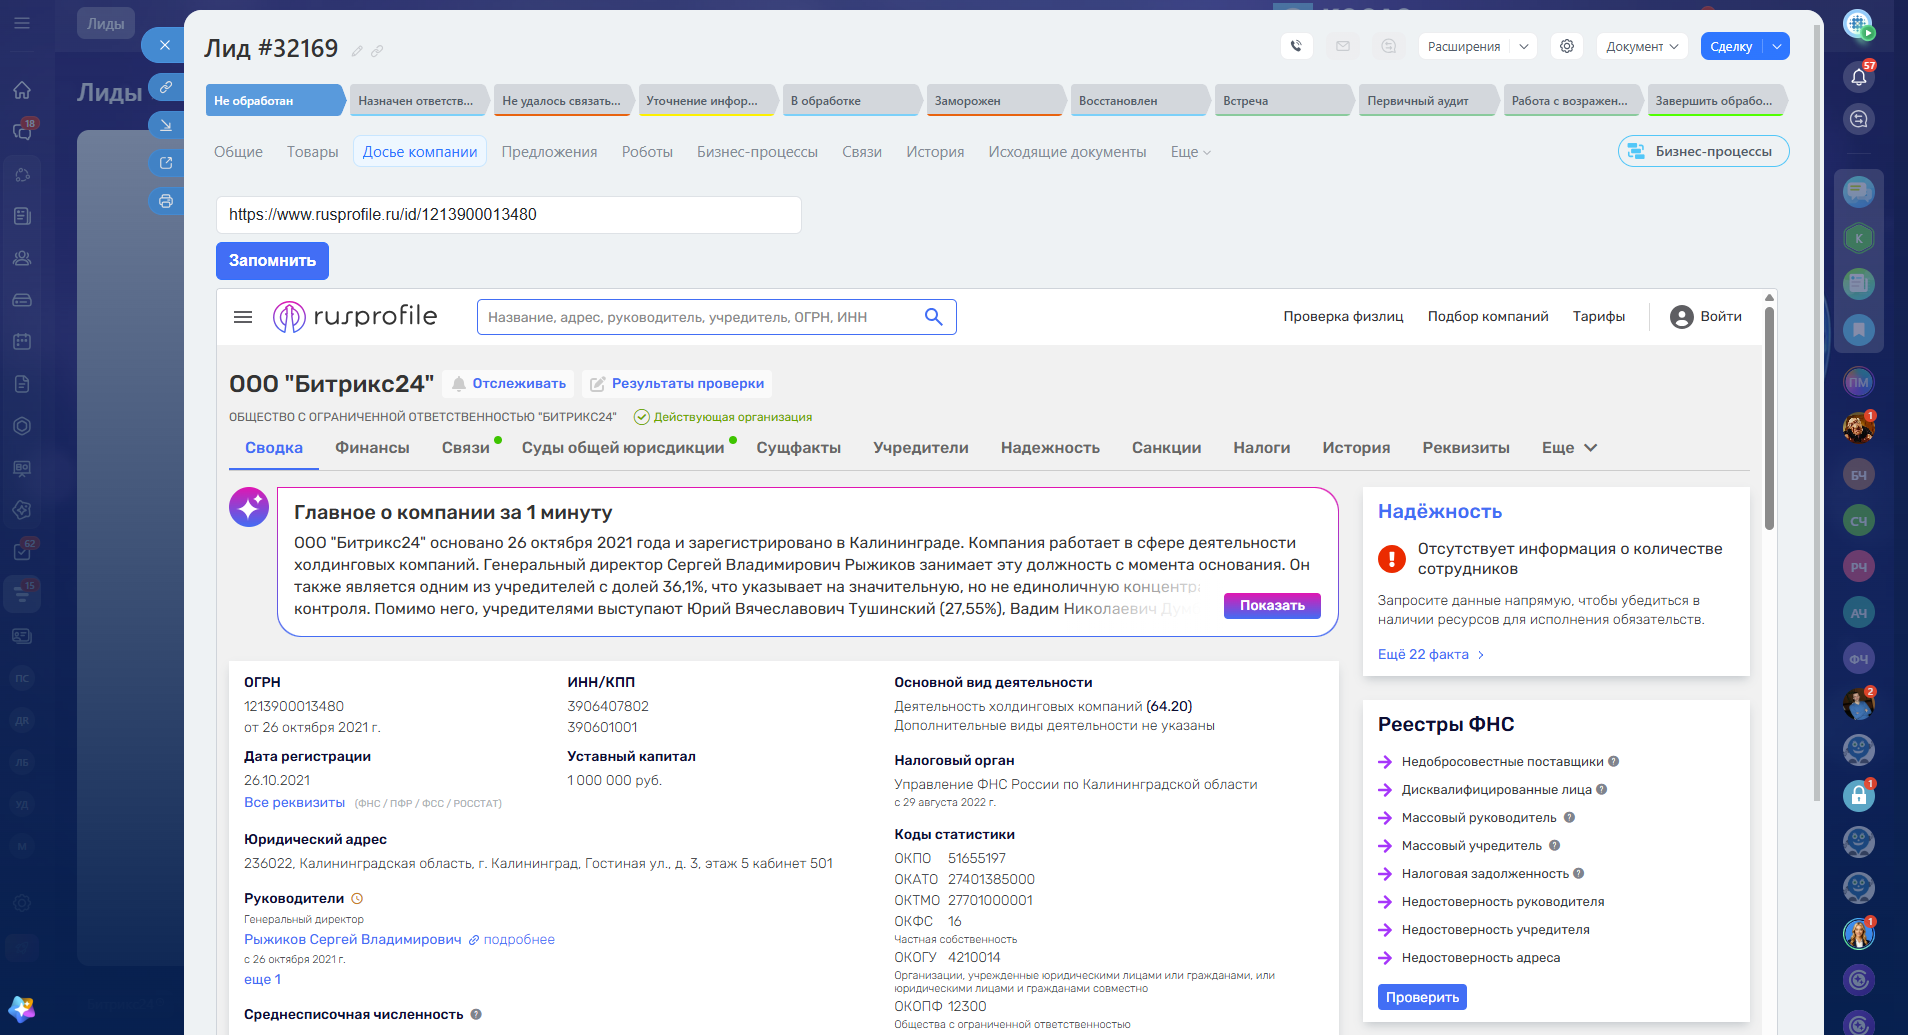Open lead settings gear icon

coord(1567,46)
